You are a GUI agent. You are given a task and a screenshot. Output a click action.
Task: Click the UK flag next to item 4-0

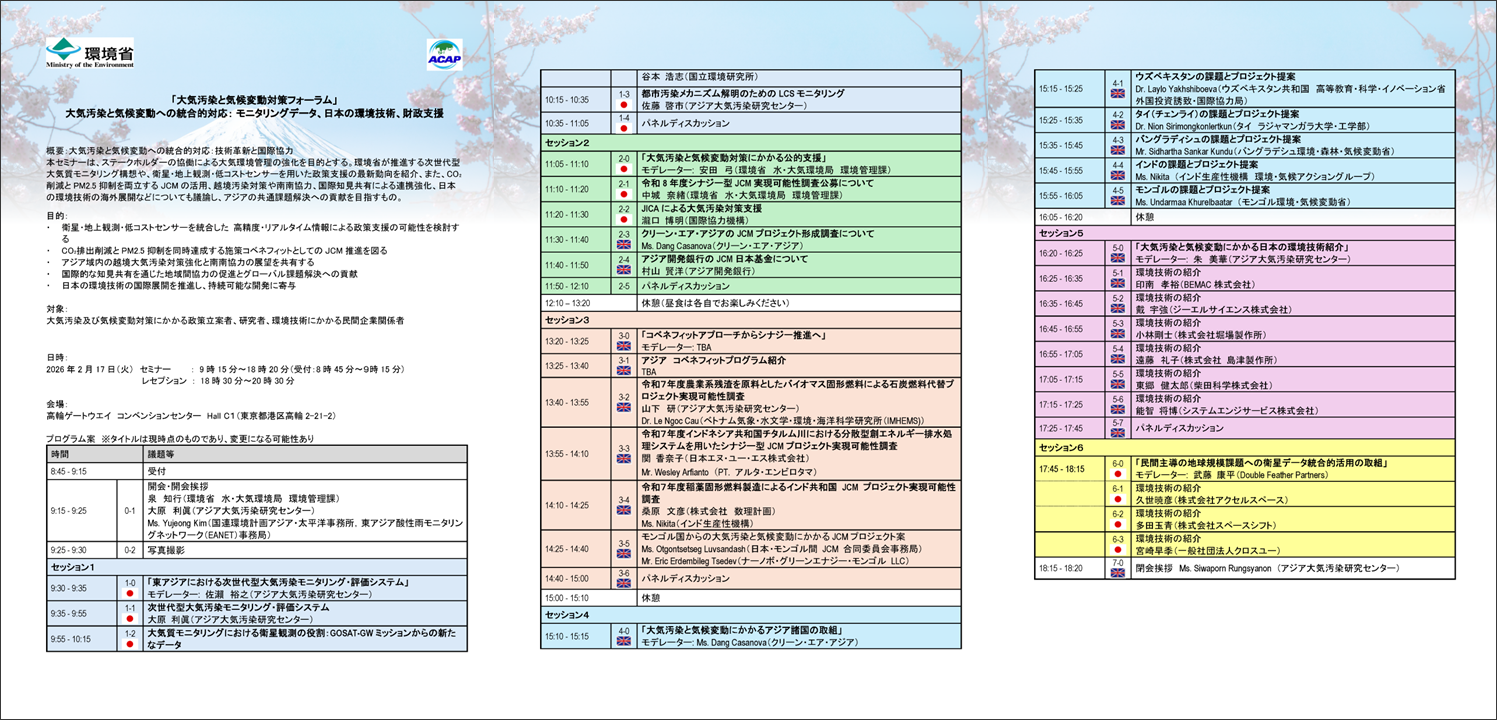[x=623, y=641]
